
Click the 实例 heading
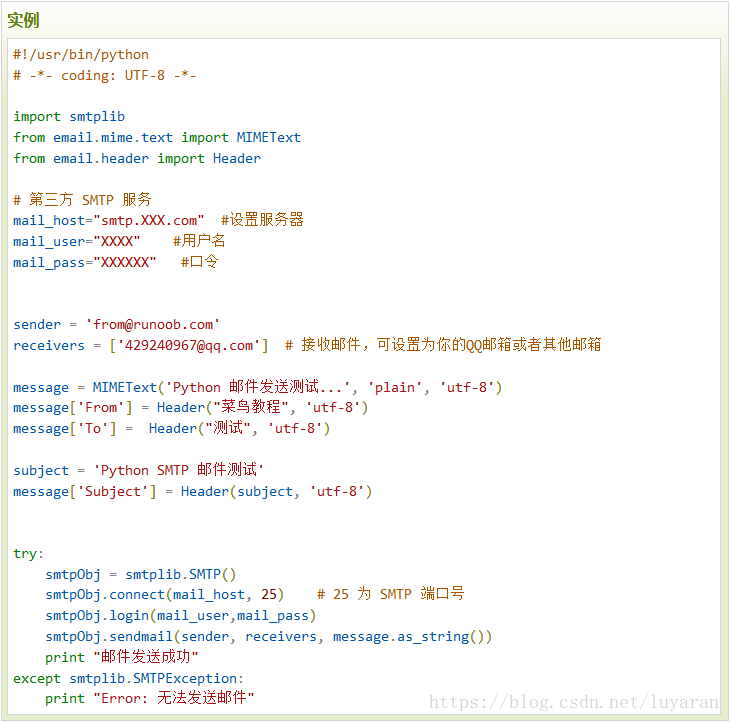(23, 20)
